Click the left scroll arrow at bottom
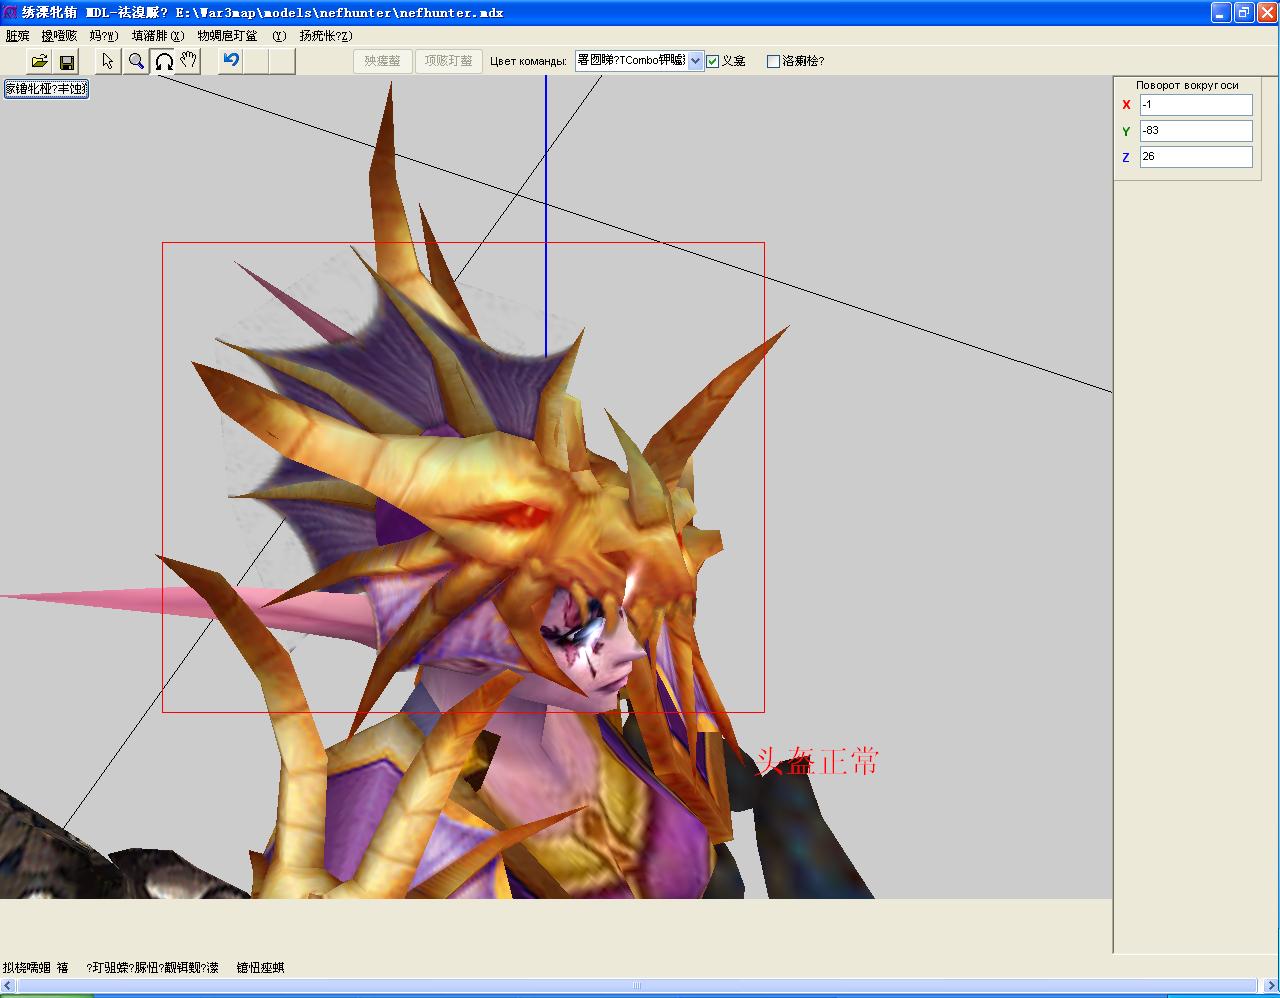 tap(8, 986)
